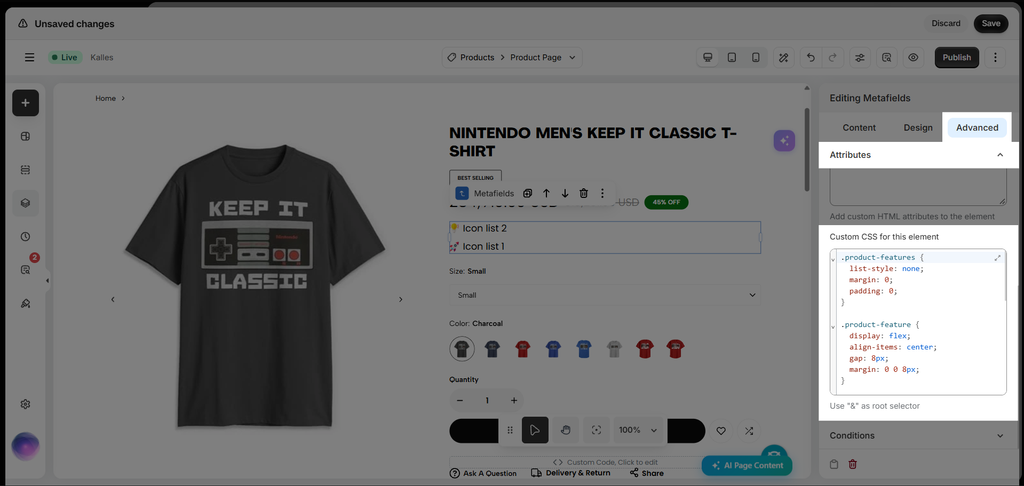Move Metafields element up
The width and height of the screenshot is (1024, 486).
[x=546, y=193]
